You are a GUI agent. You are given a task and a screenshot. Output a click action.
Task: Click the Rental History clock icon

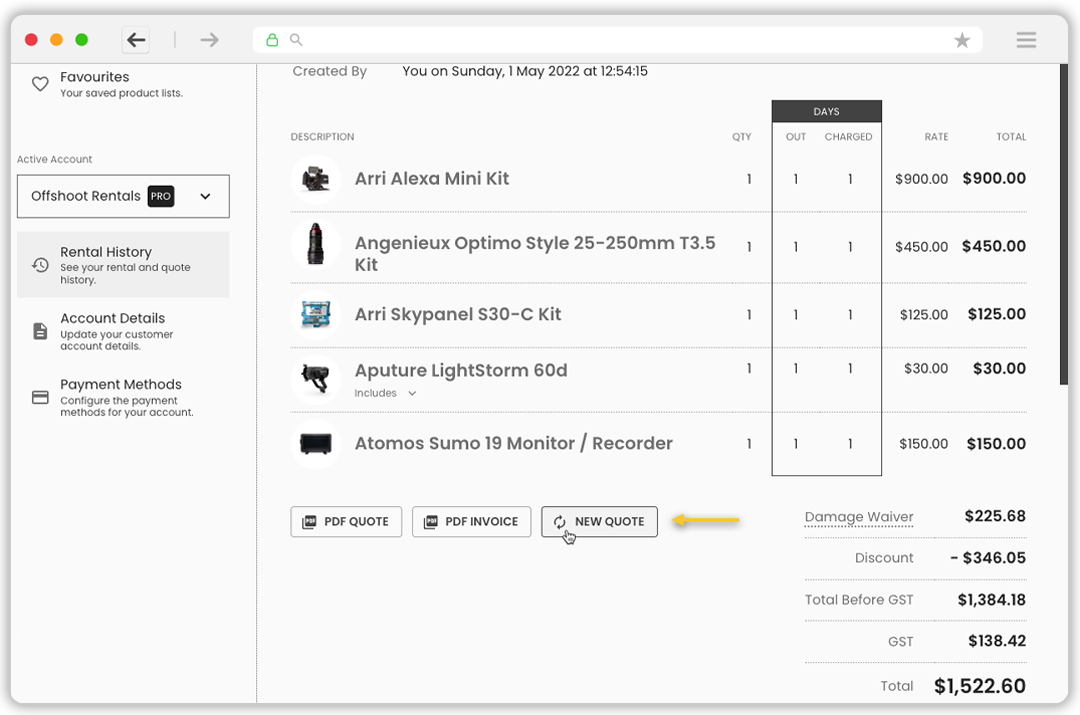point(41,265)
